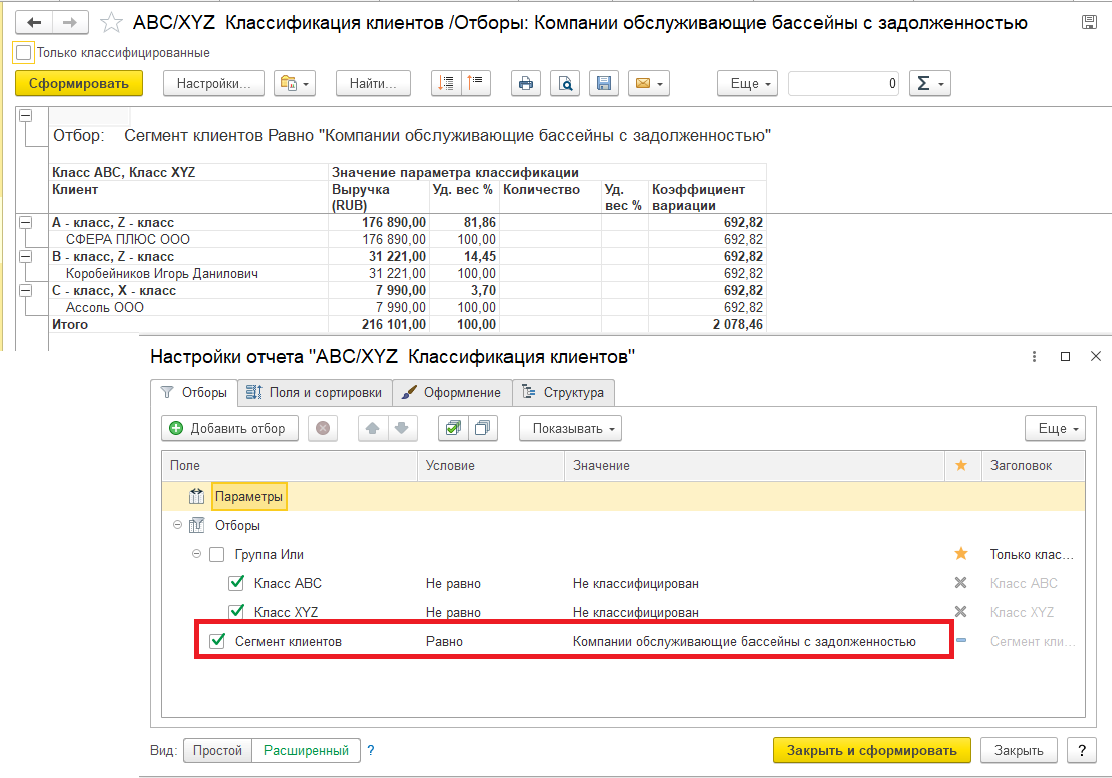
Task: Click the print report icon
Action: [526, 84]
